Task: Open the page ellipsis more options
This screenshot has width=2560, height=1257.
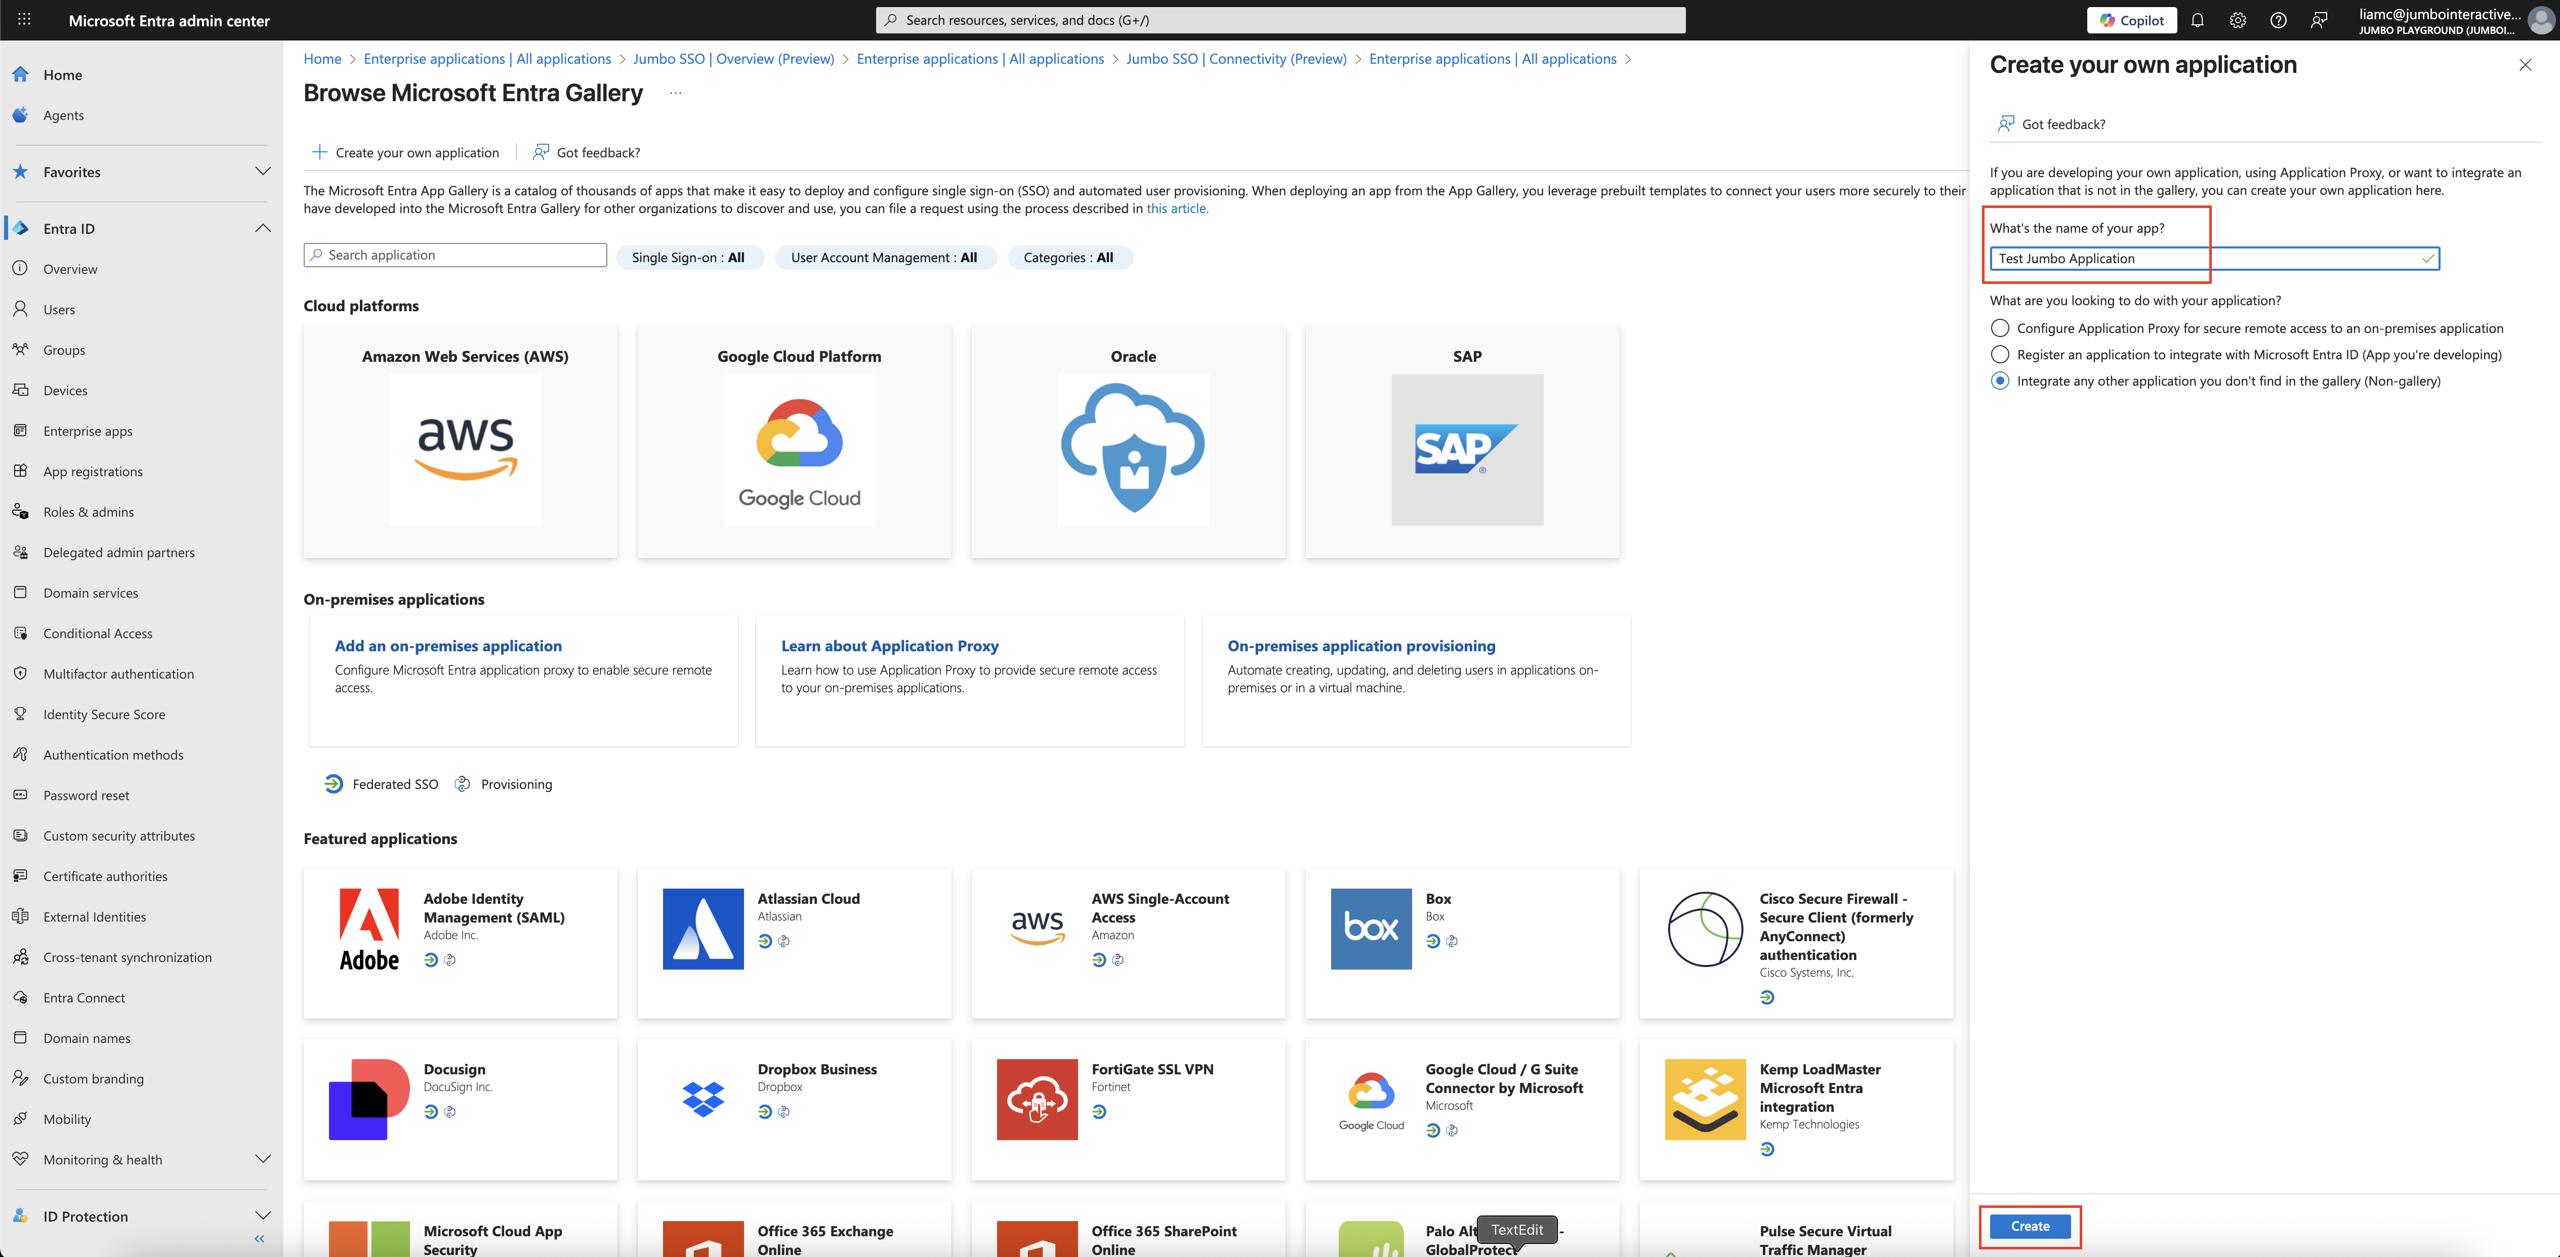Action: (676, 93)
